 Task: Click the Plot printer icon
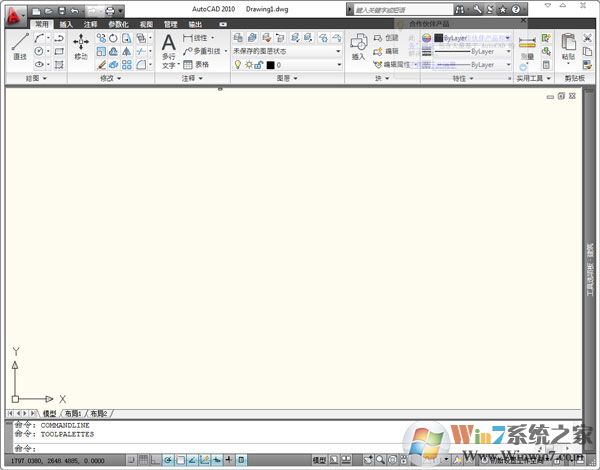(109, 11)
